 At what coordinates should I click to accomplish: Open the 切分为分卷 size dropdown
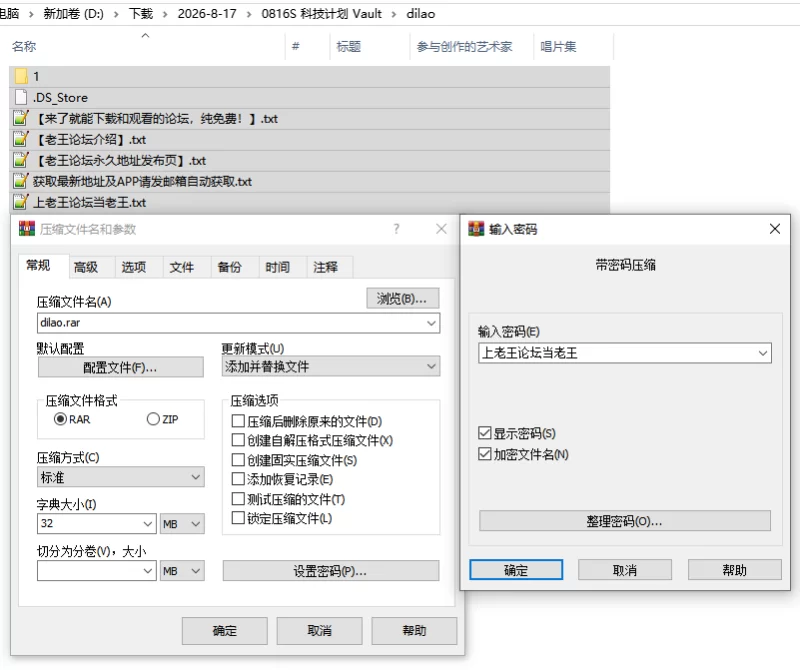[147, 570]
